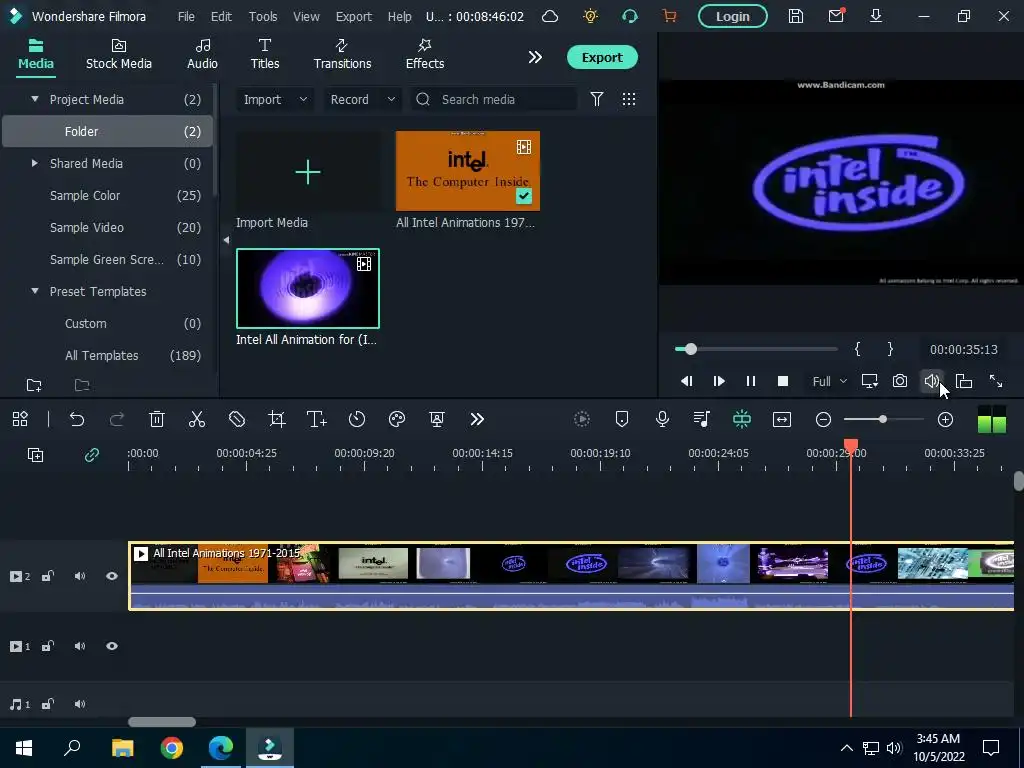The width and height of the screenshot is (1024, 768).
Task: Open the mail messages icon
Action: point(836,16)
